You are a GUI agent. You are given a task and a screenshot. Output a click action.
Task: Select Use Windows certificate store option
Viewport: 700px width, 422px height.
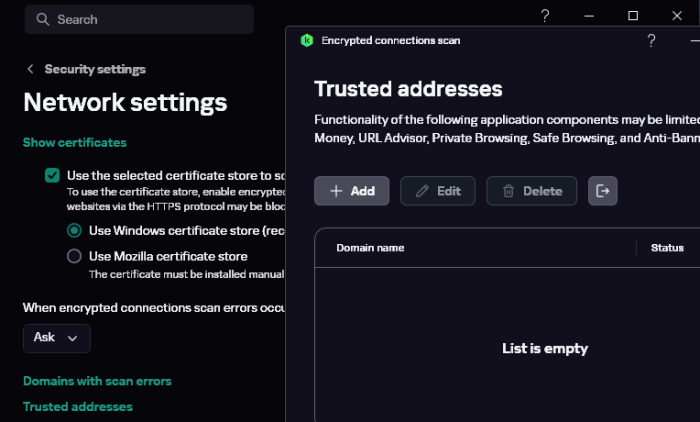point(74,229)
